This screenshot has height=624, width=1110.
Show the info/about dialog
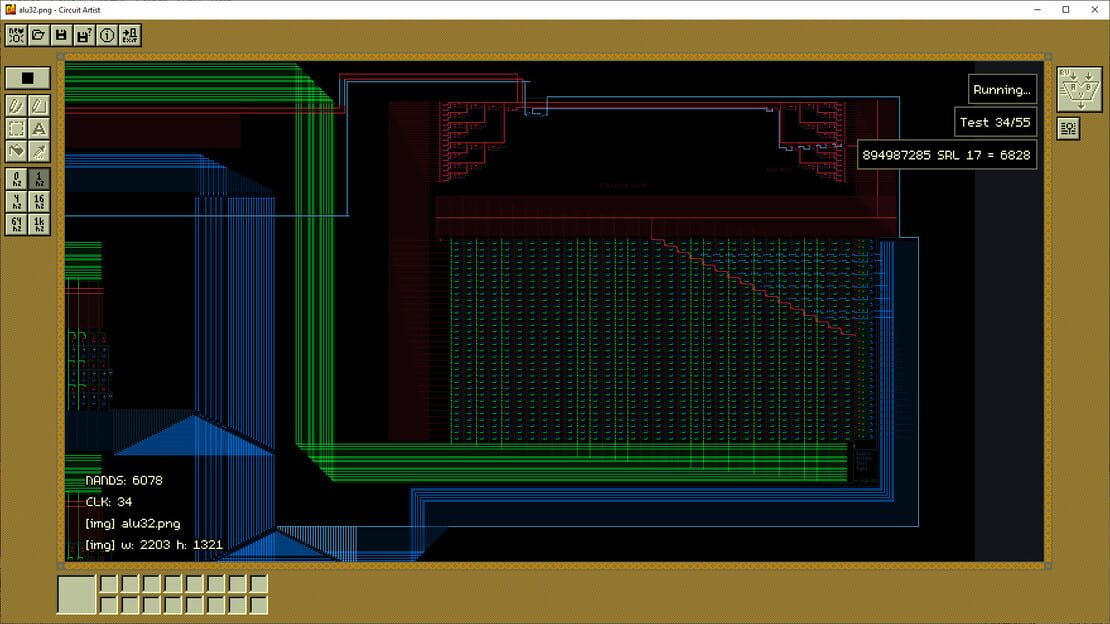107,35
